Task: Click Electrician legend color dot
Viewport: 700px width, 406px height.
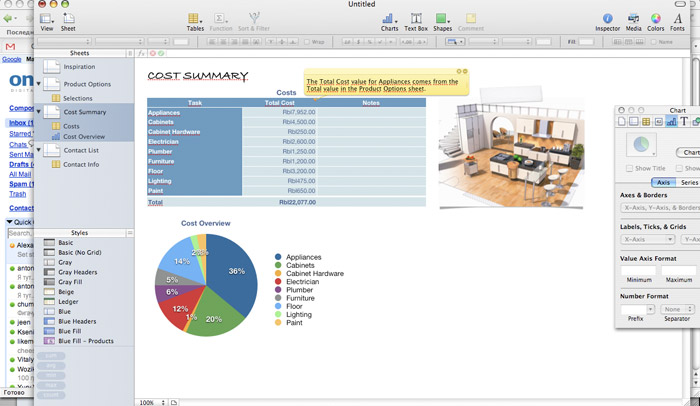Action: (278, 281)
